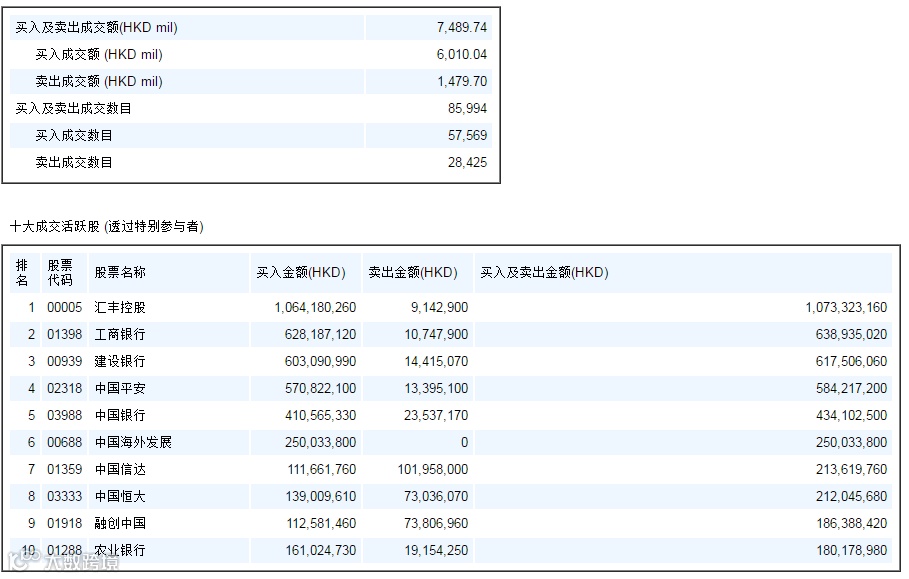Click the 十大成交活跃股 section heading
This screenshot has height=579, width=909.
[x=107, y=227]
